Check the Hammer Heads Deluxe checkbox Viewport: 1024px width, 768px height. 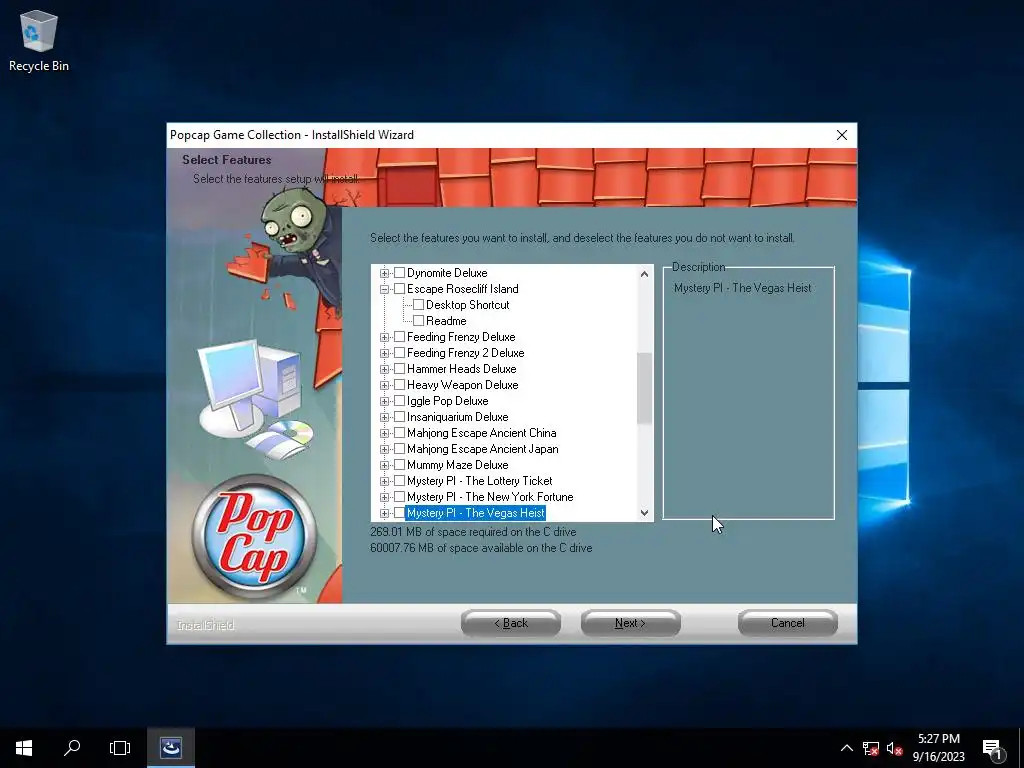[x=400, y=369]
